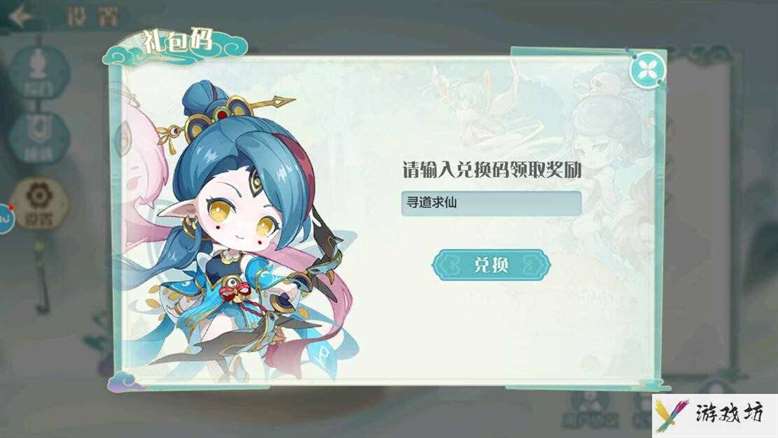Open the gear 设置 sidebar tab
Screen dimensions: 778x438
[x=39, y=203]
